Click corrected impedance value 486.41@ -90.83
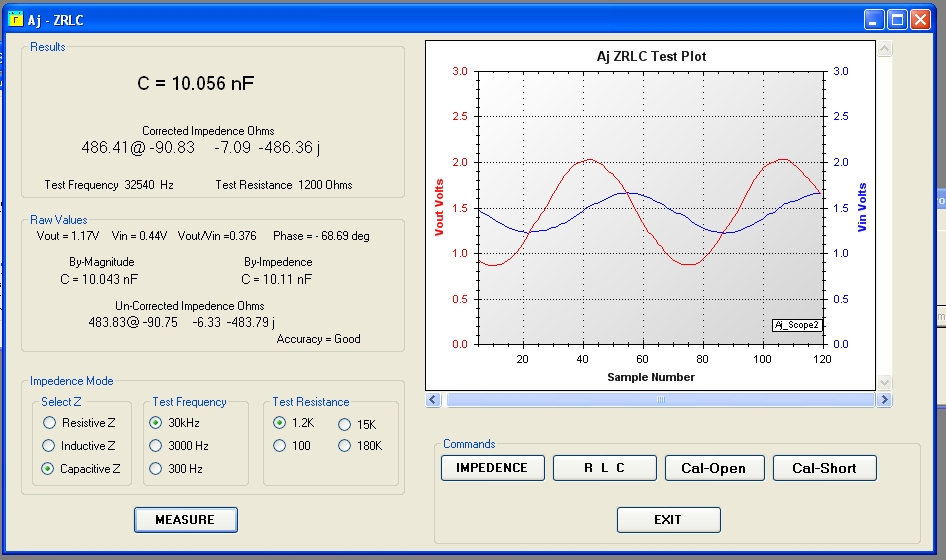The width and height of the screenshot is (946, 560). click(x=138, y=147)
